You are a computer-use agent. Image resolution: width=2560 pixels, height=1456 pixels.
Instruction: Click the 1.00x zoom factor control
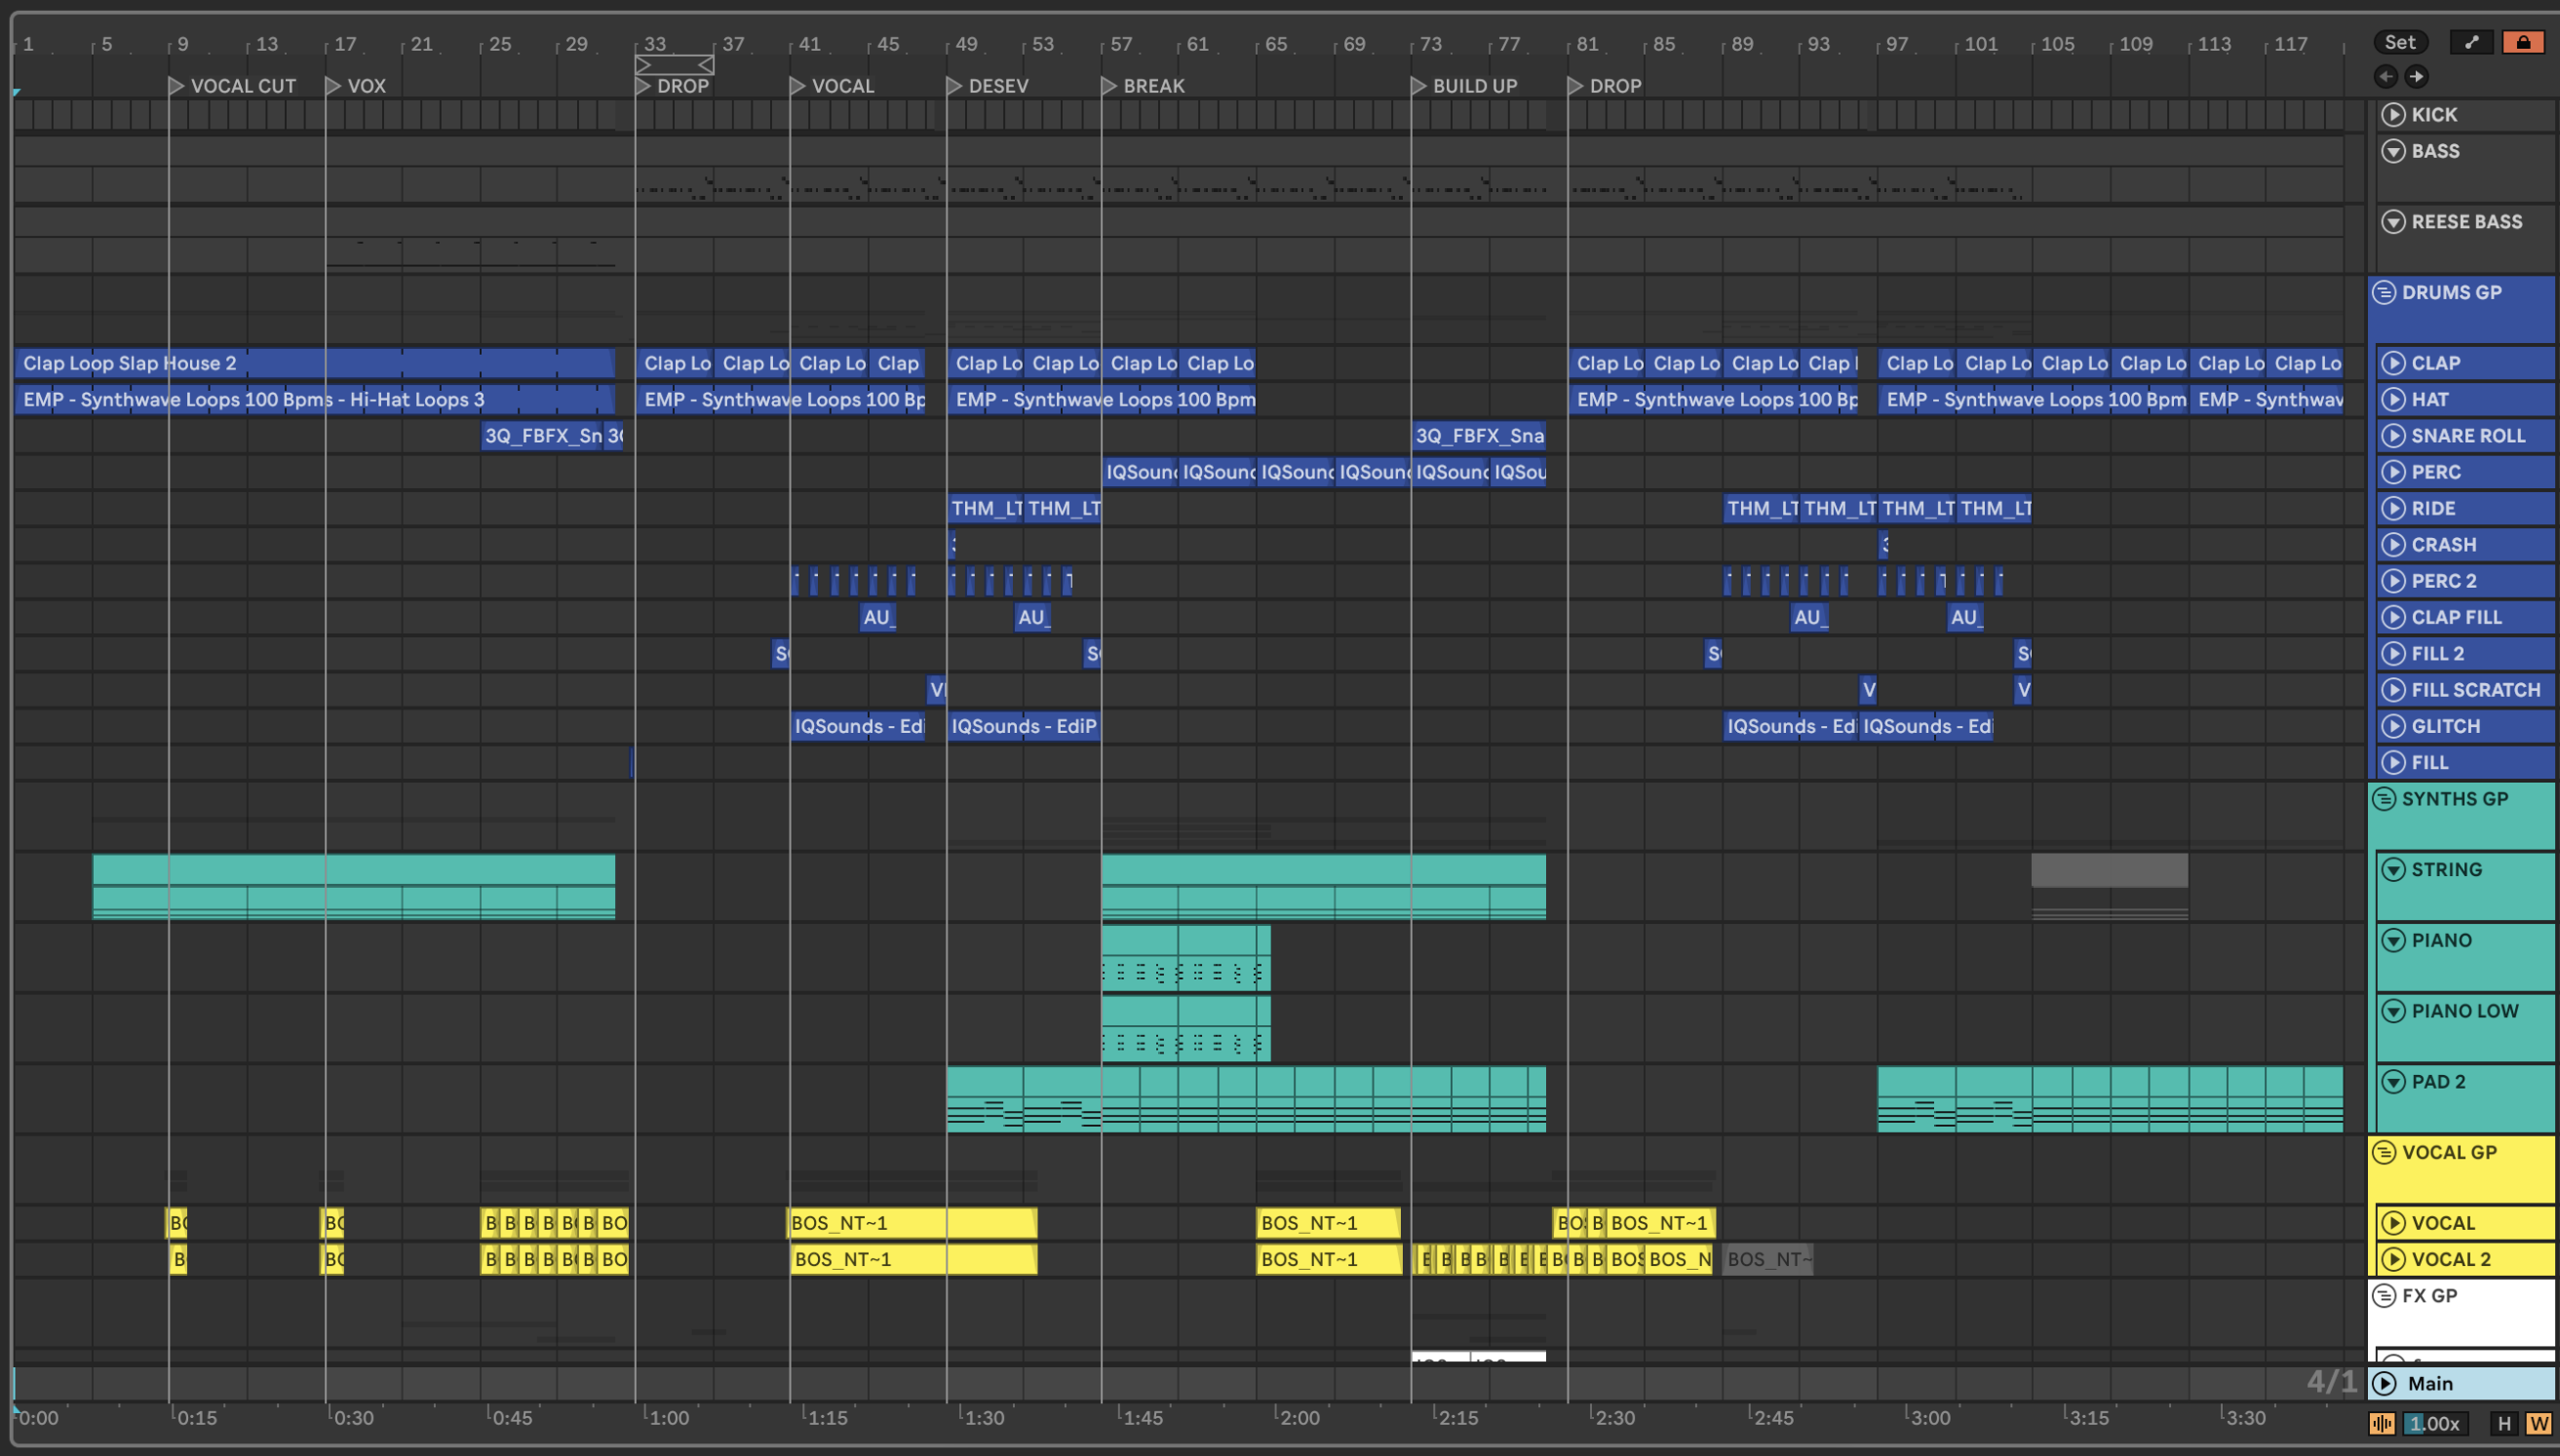[2436, 1423]
